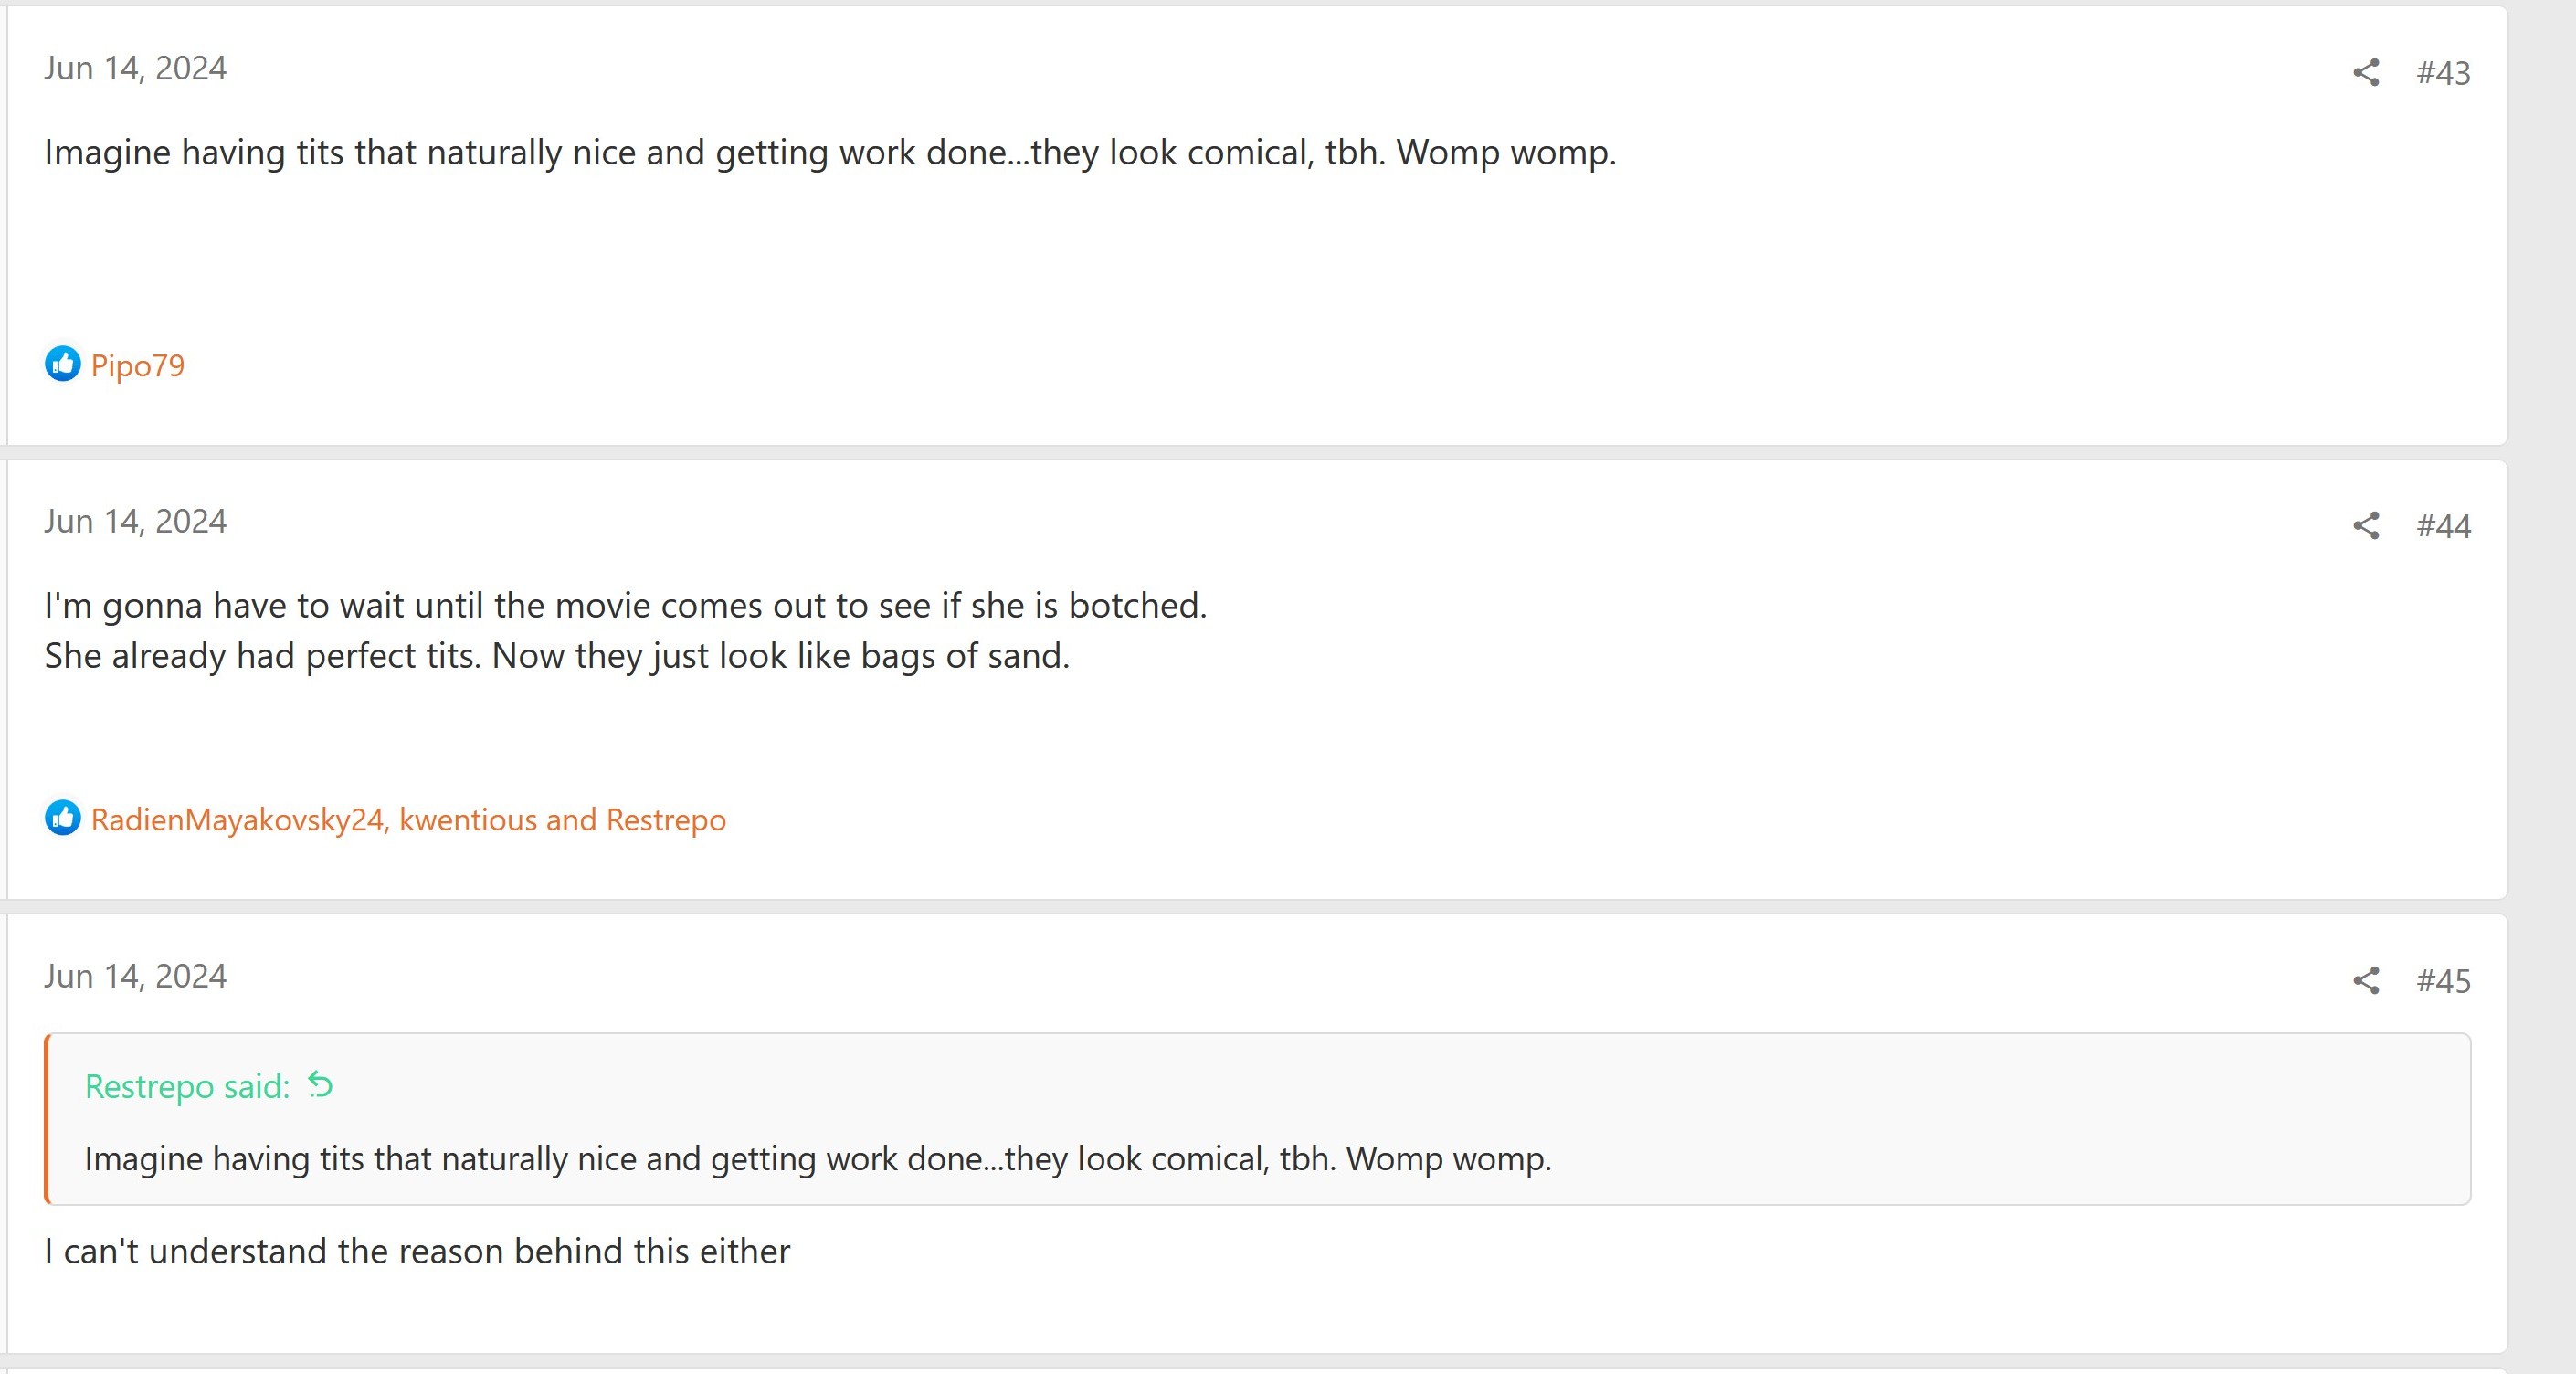
Task: Jump to original post via quote arrow icon
Action: click(x=320, y=1085)
